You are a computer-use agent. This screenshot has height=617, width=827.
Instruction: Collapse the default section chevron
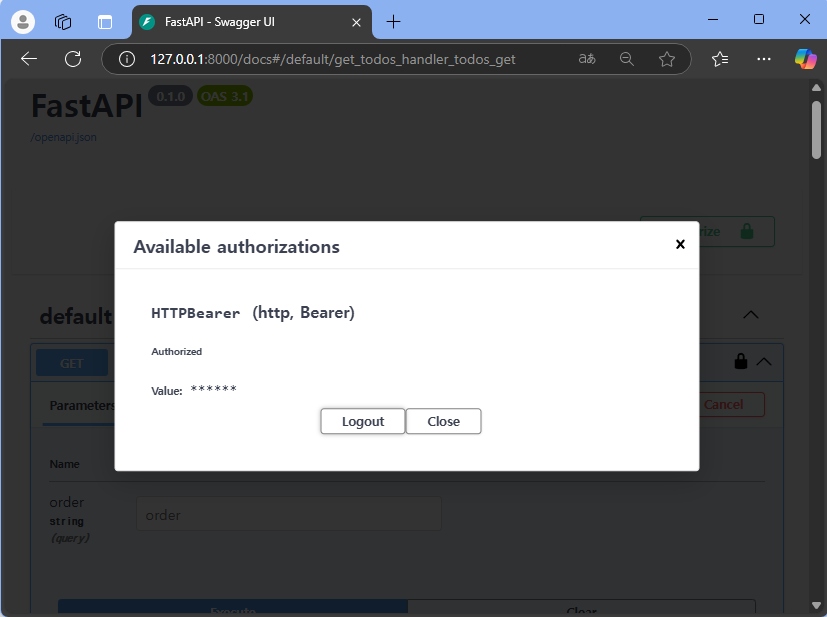tap(751, 315)
